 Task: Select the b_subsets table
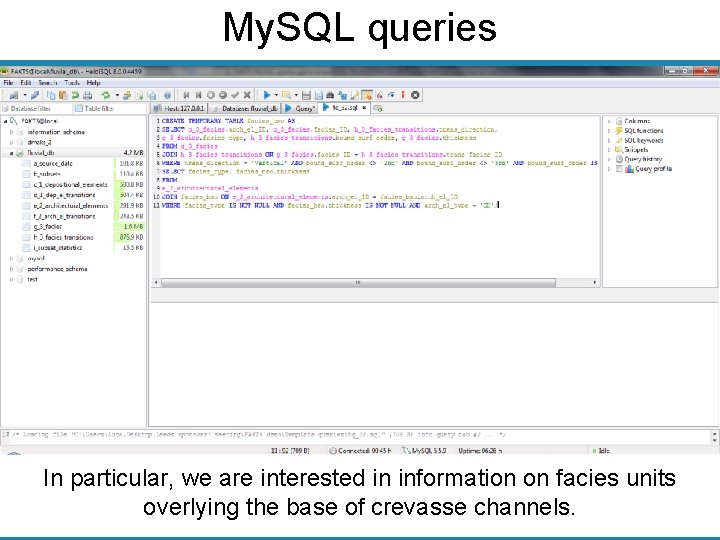47,174
